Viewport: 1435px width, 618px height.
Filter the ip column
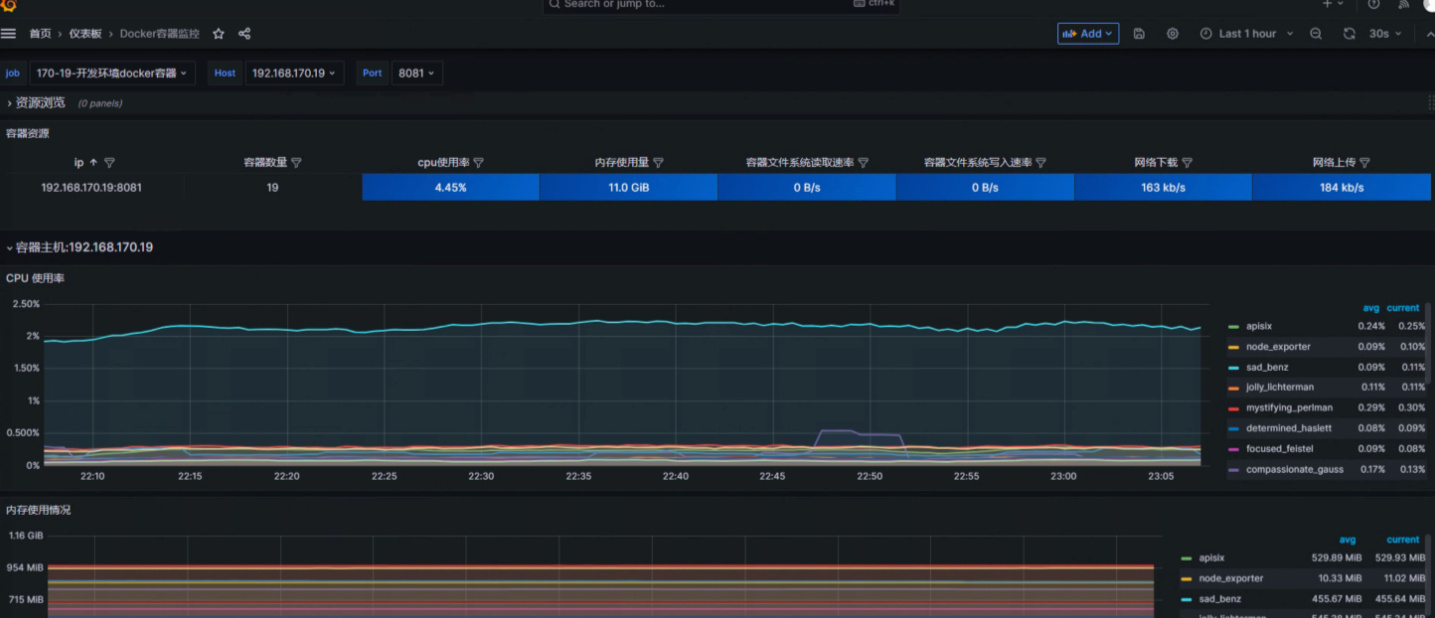[110, 163]
